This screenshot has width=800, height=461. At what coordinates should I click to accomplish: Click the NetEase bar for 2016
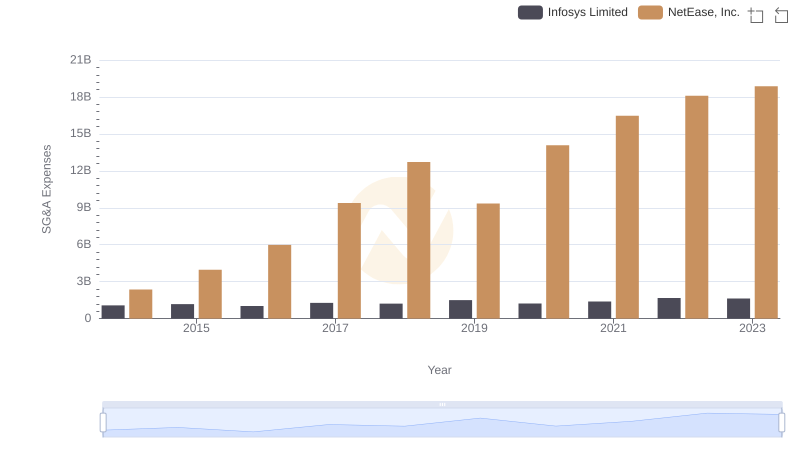coord(280,281)
